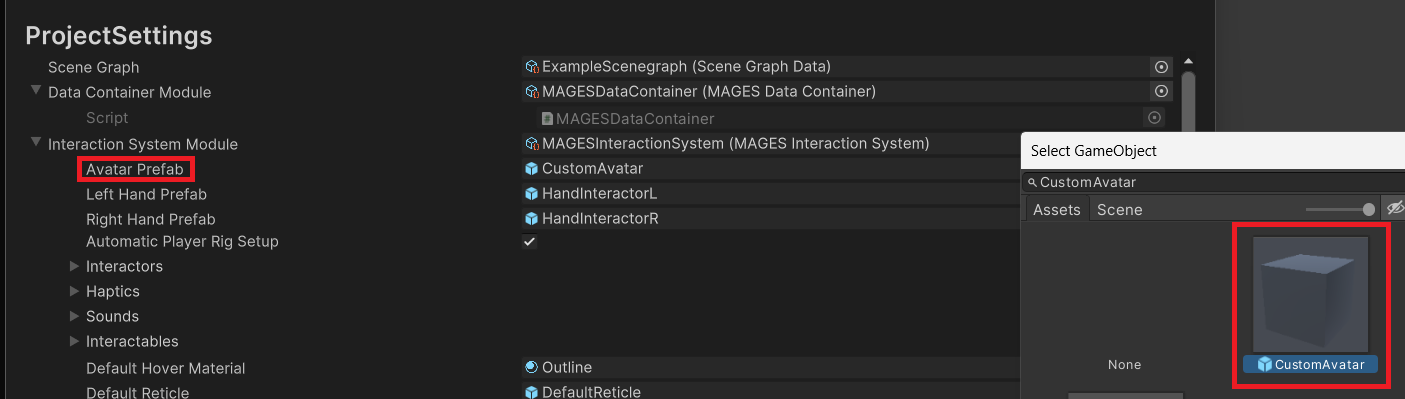Viewport: 1405px width, 399px height.
Task: Click the Default Reticle field value
Action: click(772, 392)
